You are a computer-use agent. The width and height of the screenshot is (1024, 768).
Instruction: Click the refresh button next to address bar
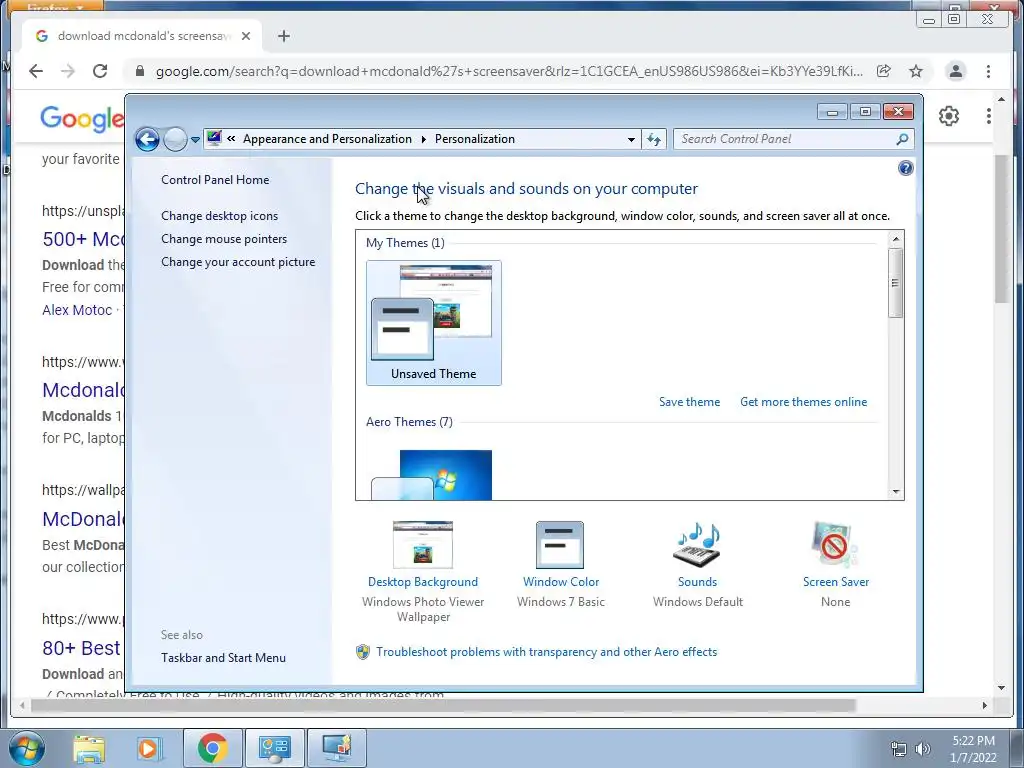tap(654, 139)
